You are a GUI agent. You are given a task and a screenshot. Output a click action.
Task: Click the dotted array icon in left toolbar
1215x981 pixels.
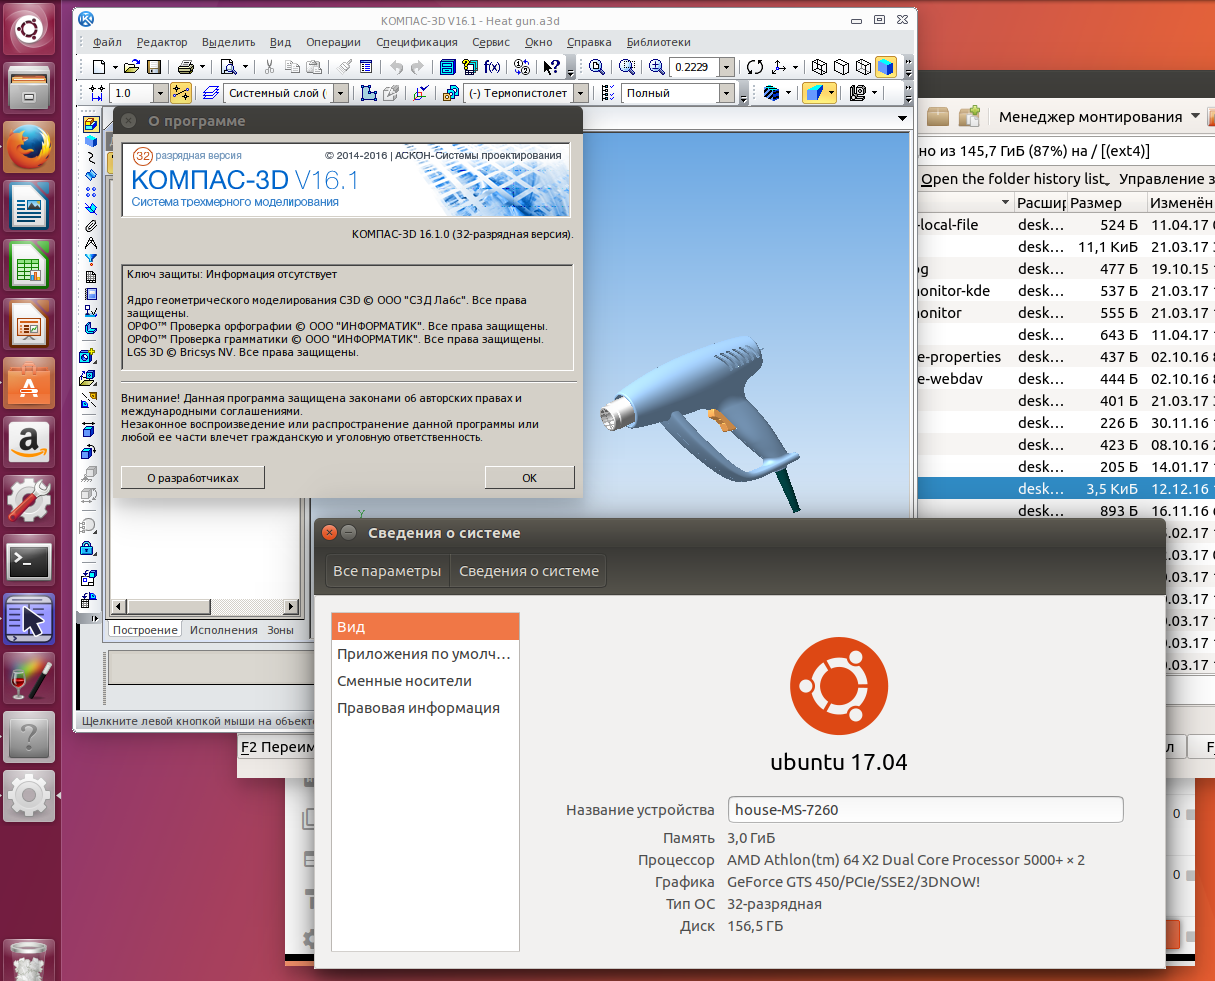coord(91,191)
